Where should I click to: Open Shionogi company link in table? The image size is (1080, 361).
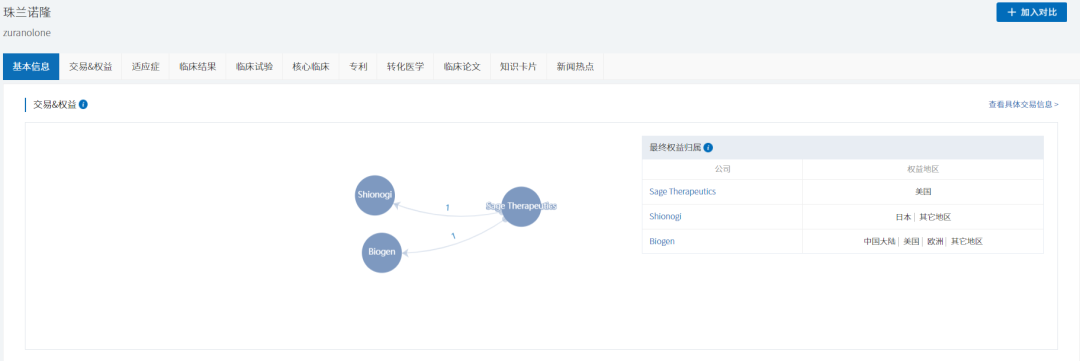pos(665,216)
